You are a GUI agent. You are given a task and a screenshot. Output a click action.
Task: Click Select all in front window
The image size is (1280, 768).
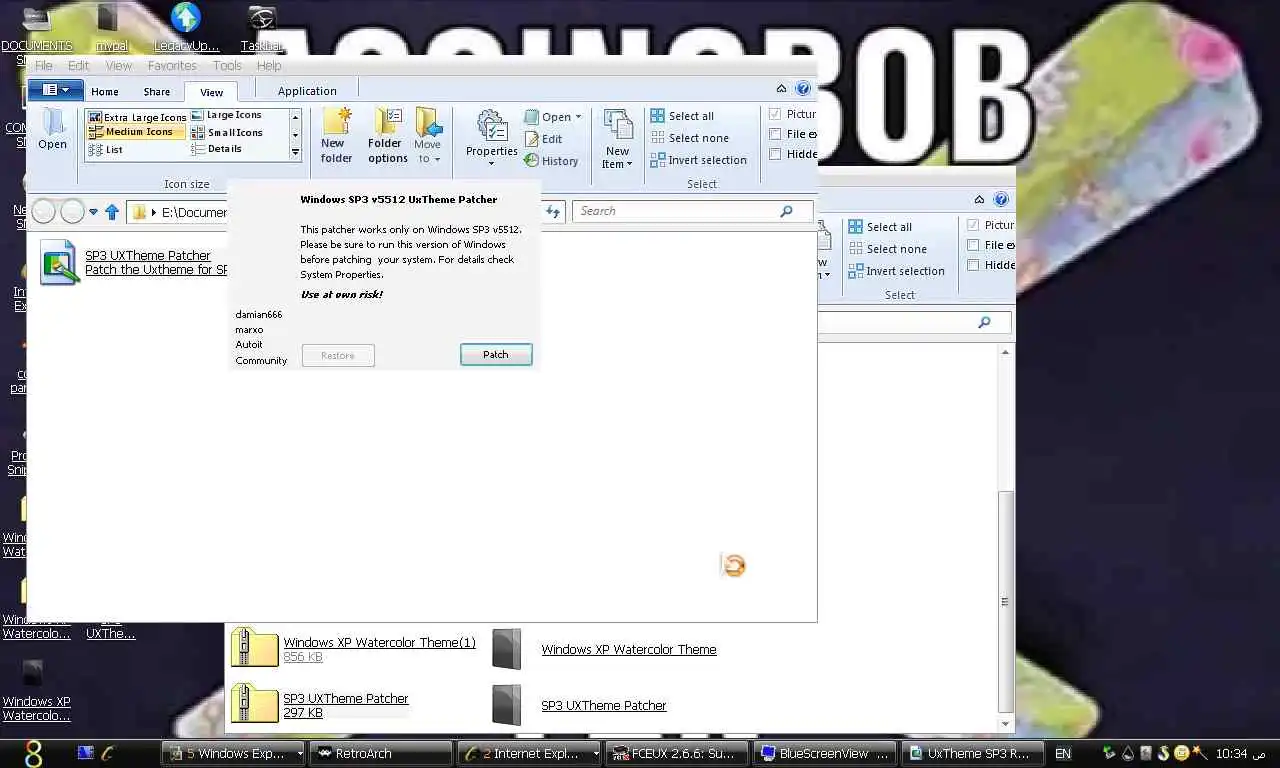682,116
